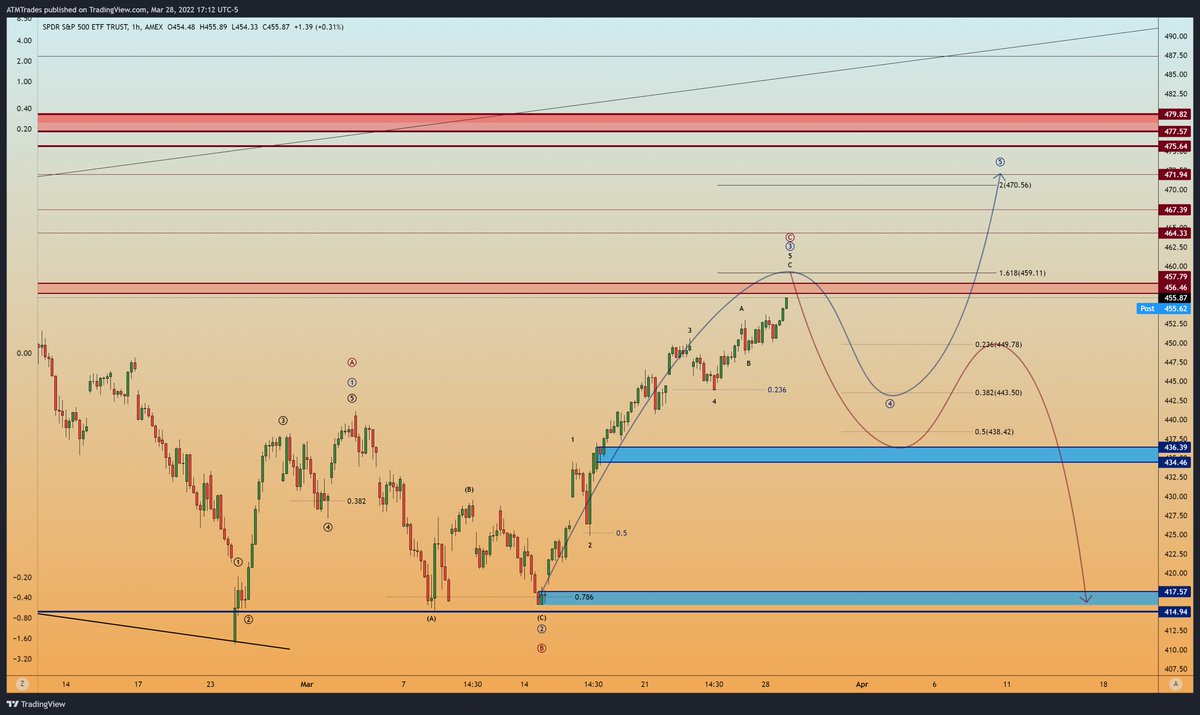Select the 471.94 price label on the axis
Viewport: 1200px width, 715px height.
[x=1174, y=175]
